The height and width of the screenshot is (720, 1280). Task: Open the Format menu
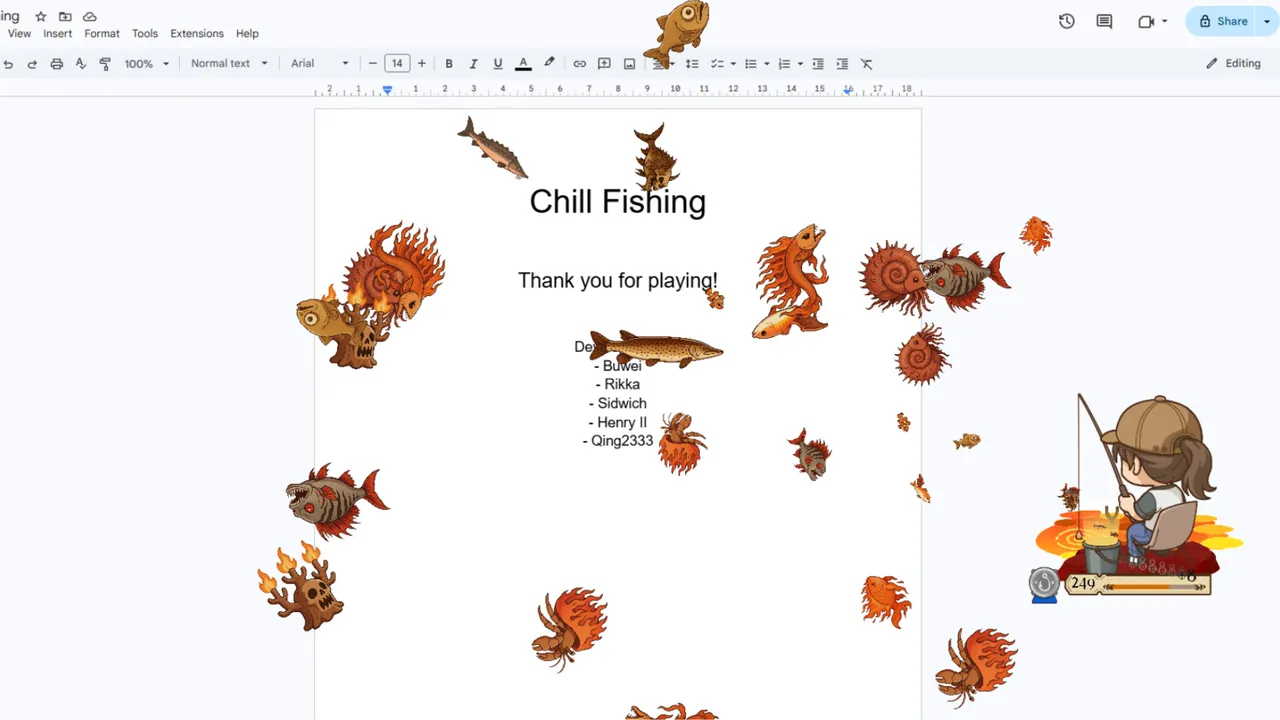tap(102, 33)
